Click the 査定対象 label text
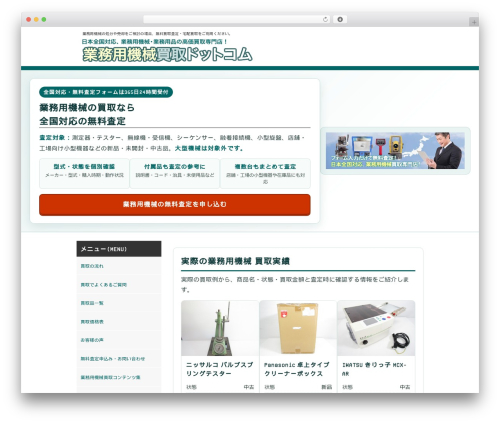The height and width of the screenshot is (423, 500). point(52,138)
